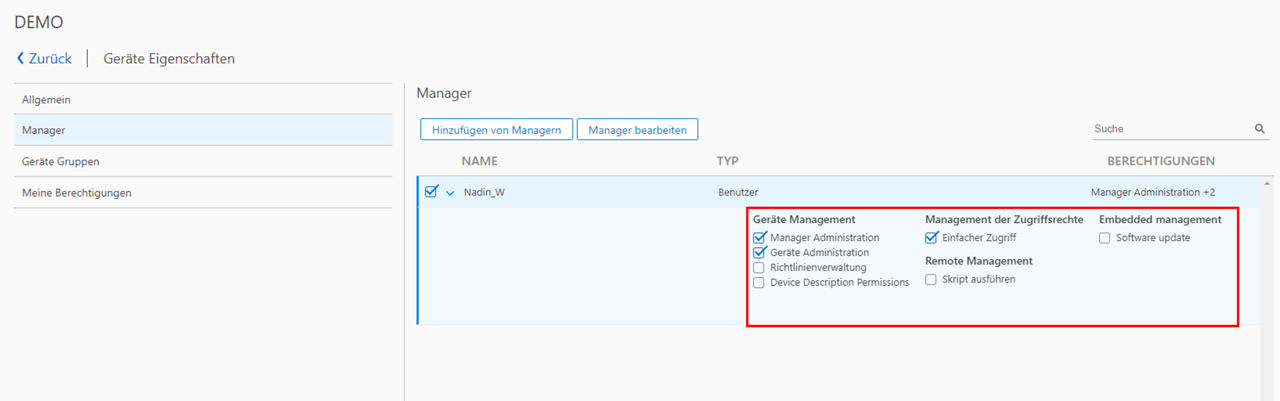Go back with the Zurück link
Viewport: 1280px width, 401px height.
[44, 59]
